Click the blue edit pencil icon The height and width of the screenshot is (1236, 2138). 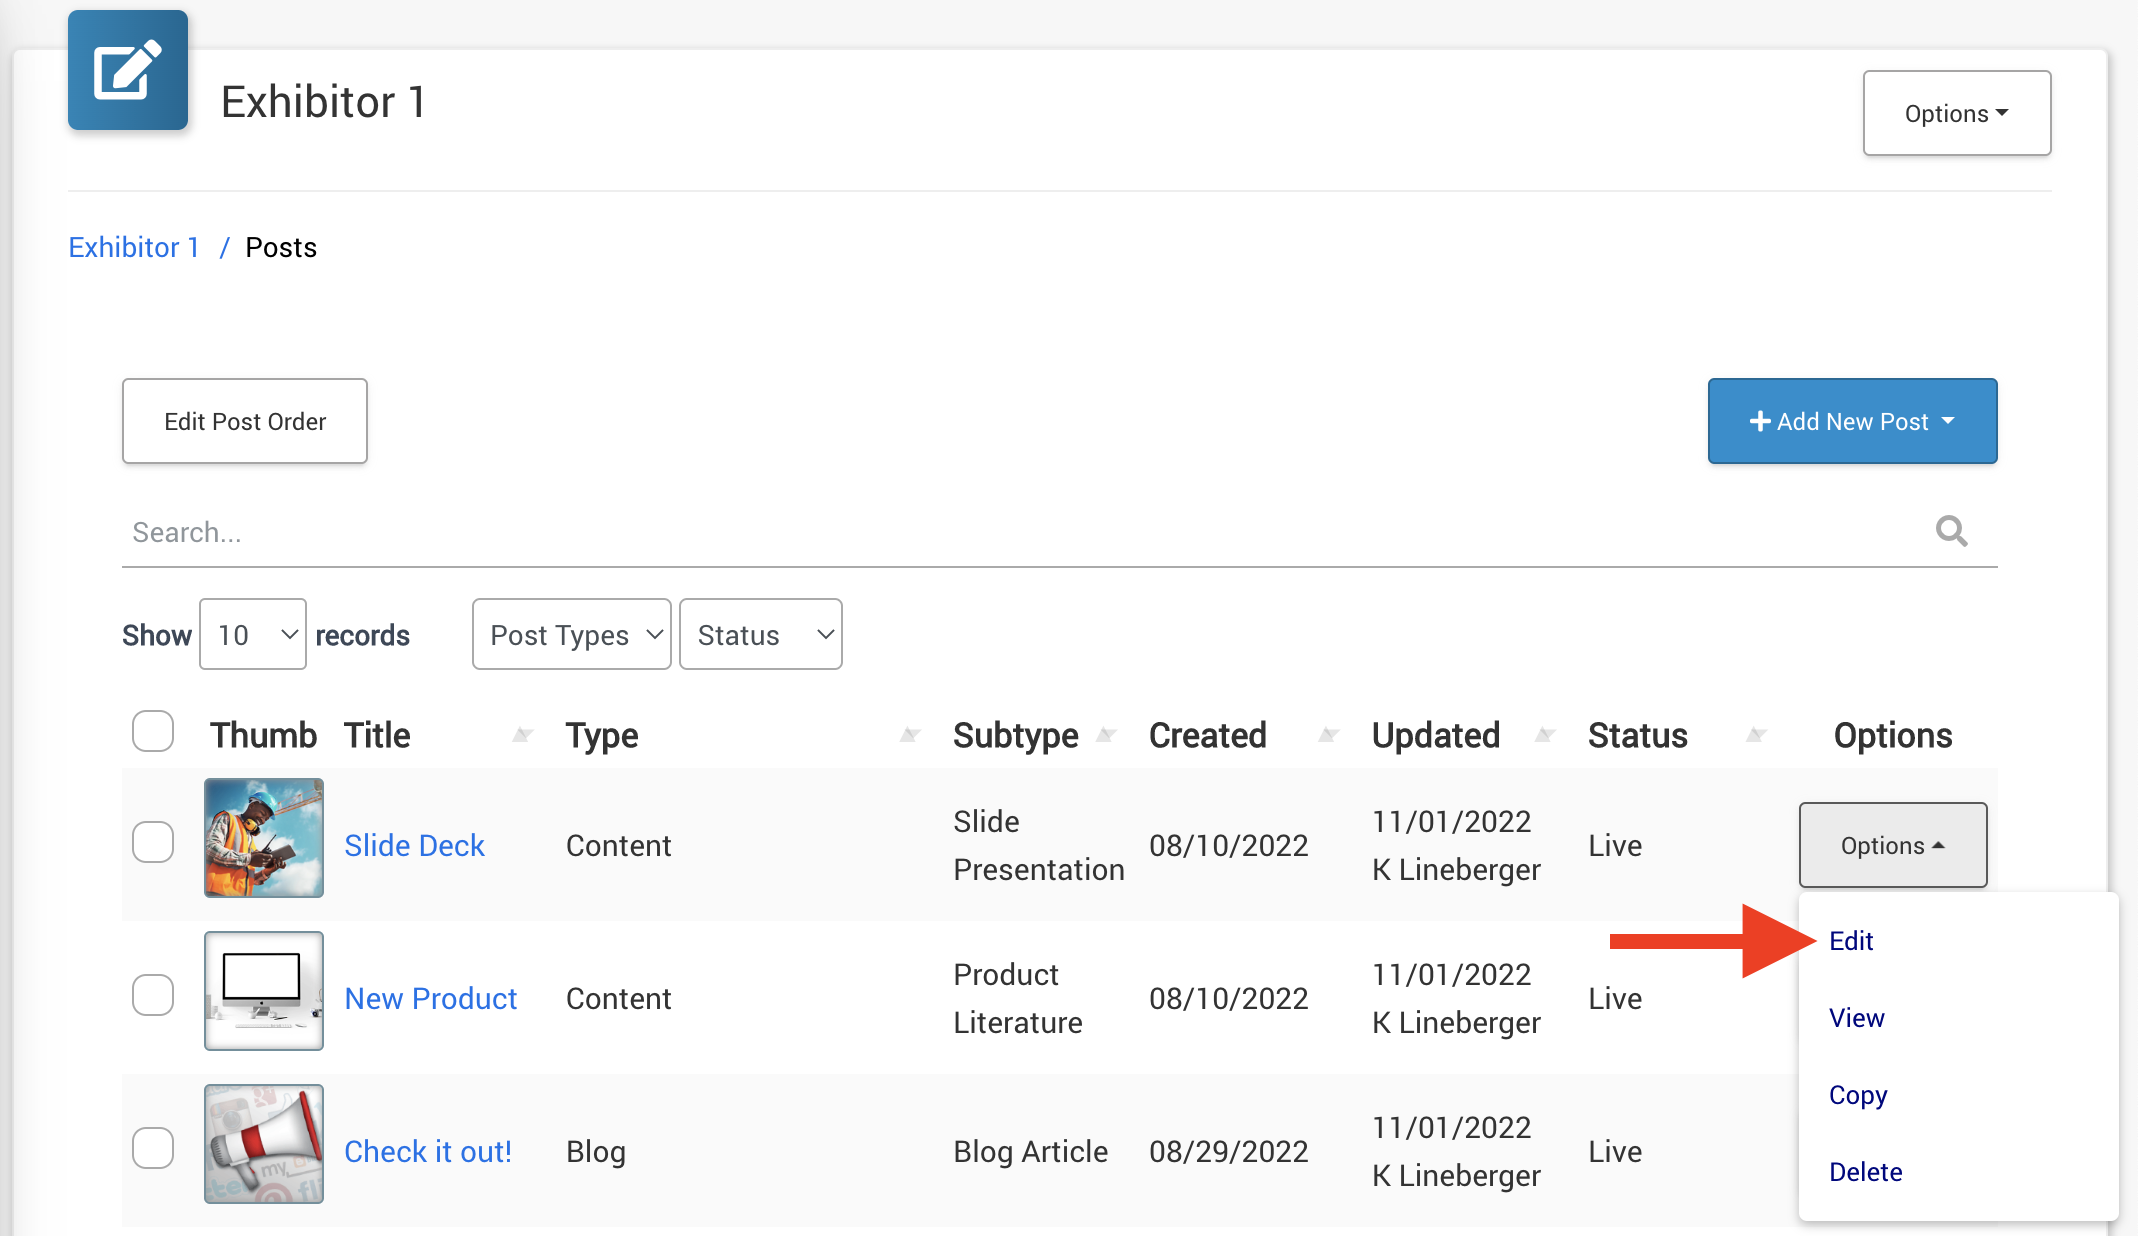[x=127, y=70]
